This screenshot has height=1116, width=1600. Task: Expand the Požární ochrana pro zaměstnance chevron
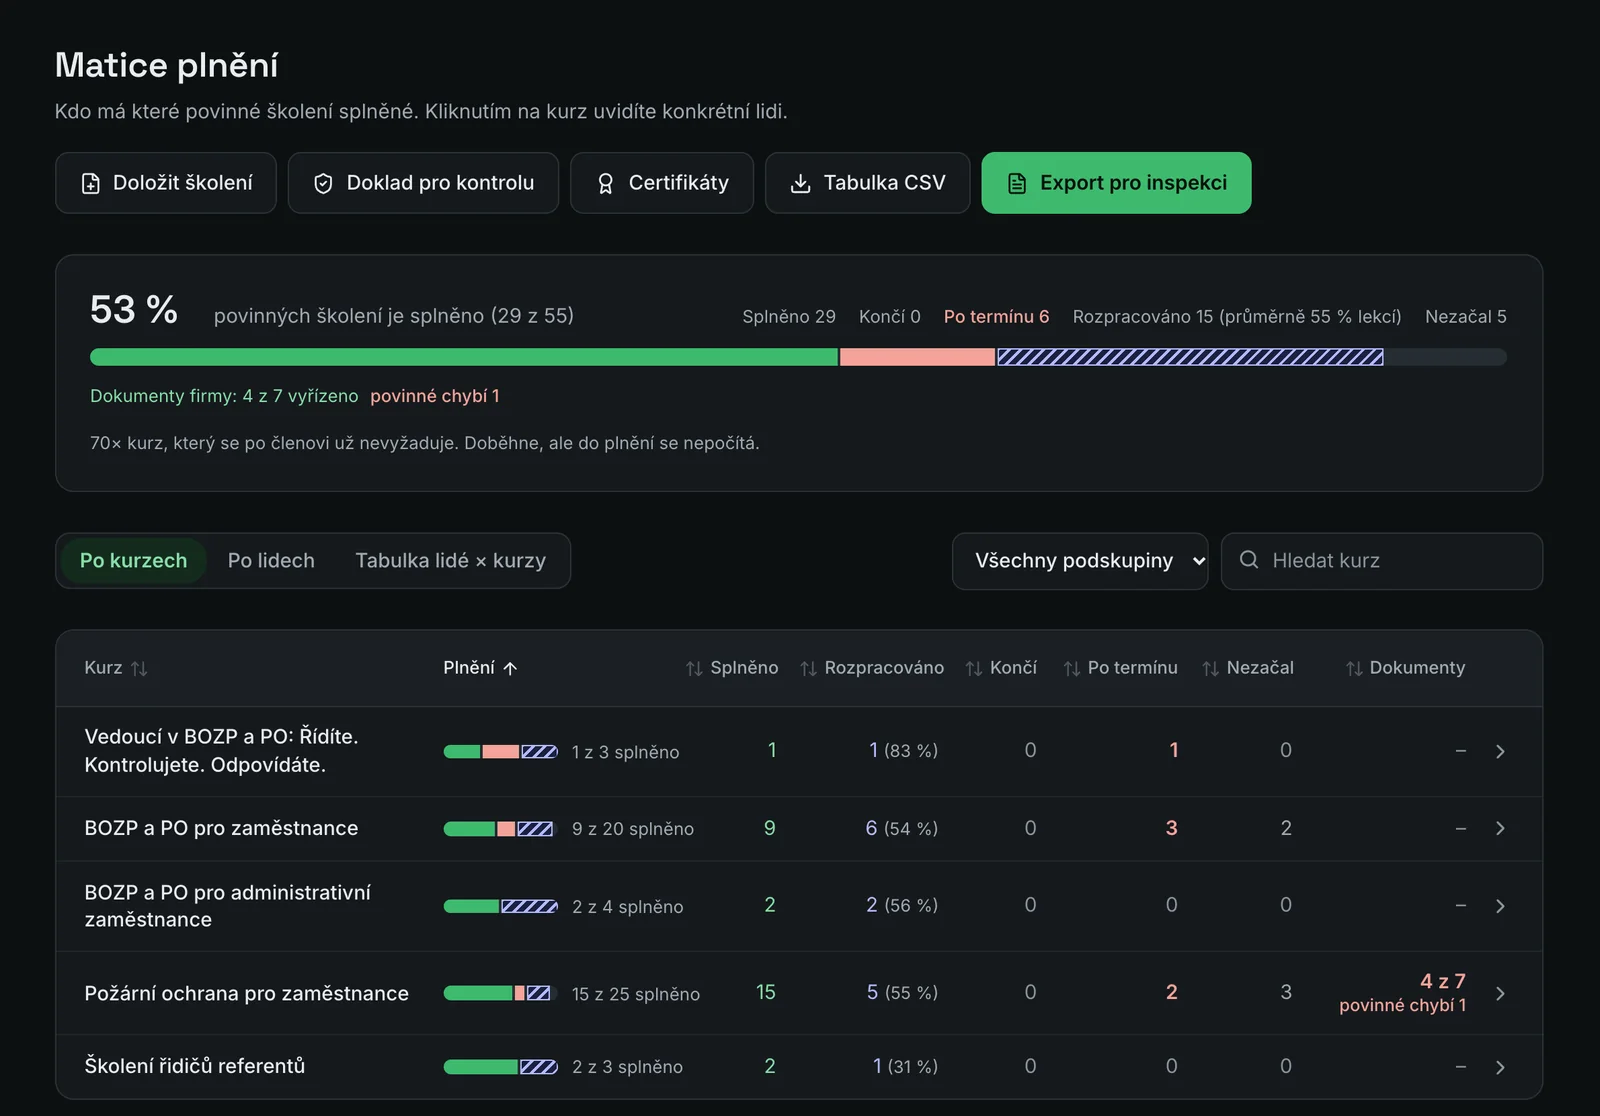(1500, 993)
